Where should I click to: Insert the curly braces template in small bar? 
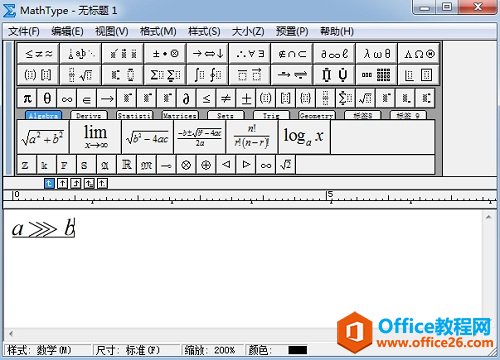(306, 98)
